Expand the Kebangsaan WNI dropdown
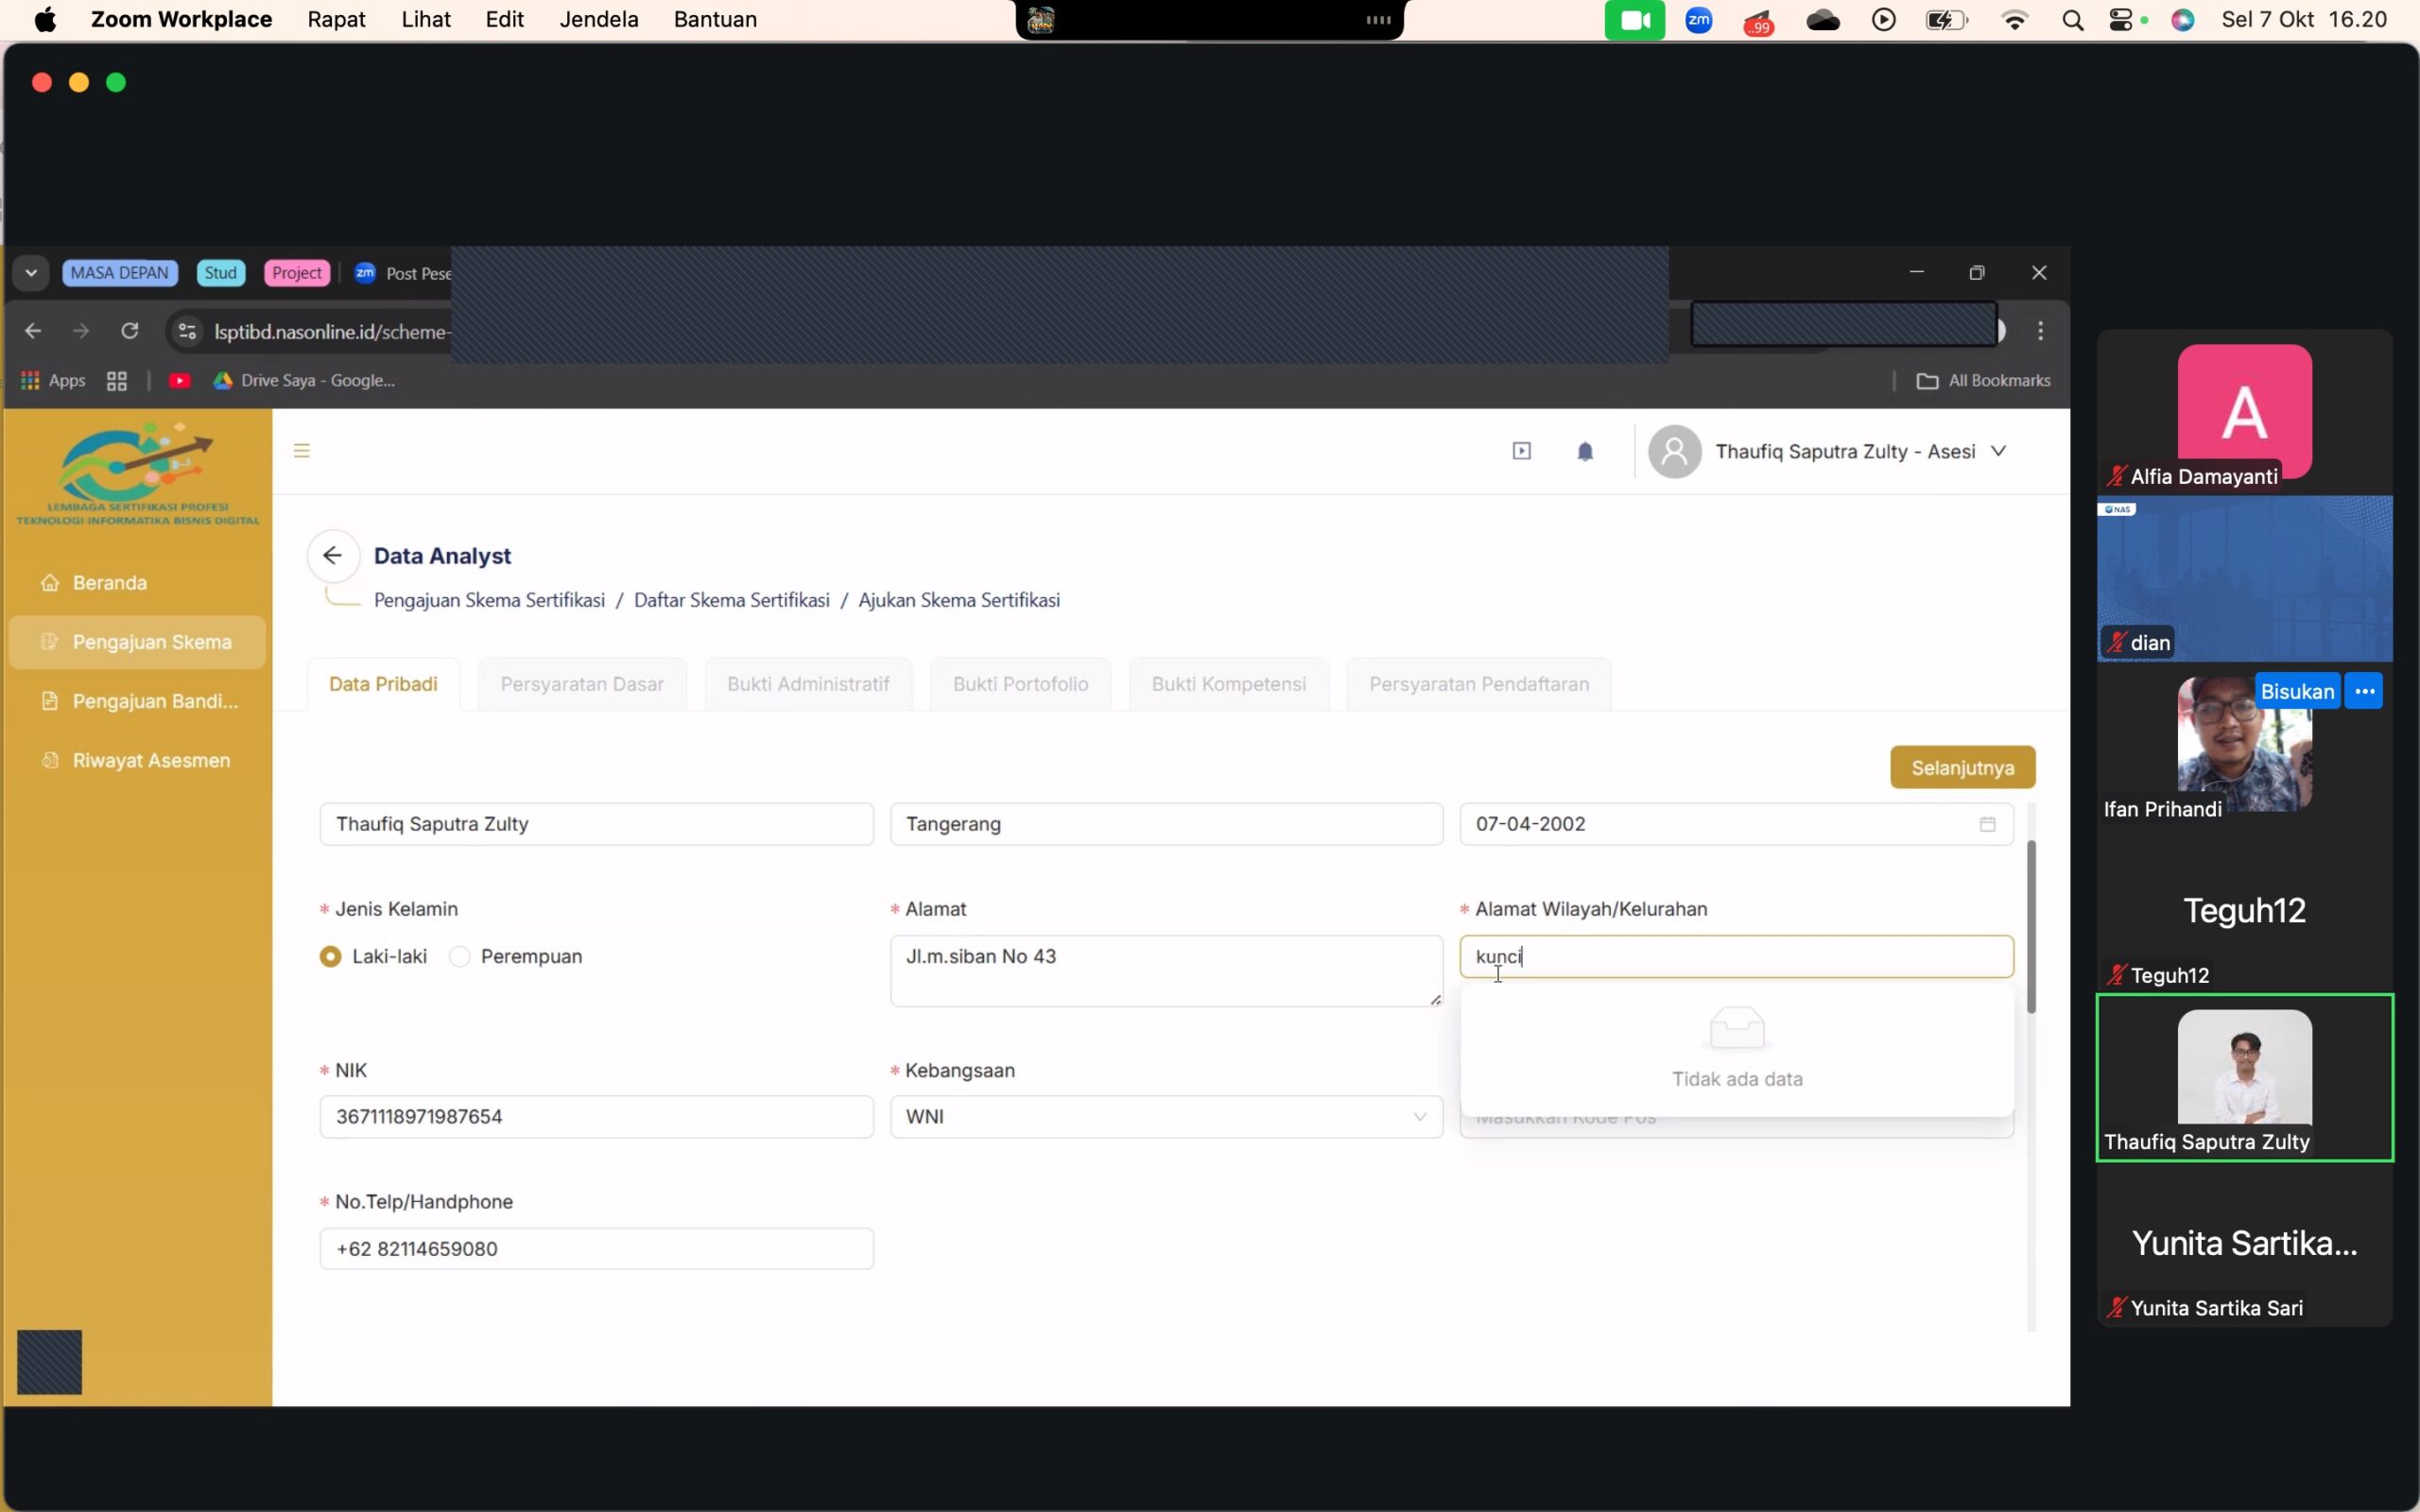 (1419, 1117)
